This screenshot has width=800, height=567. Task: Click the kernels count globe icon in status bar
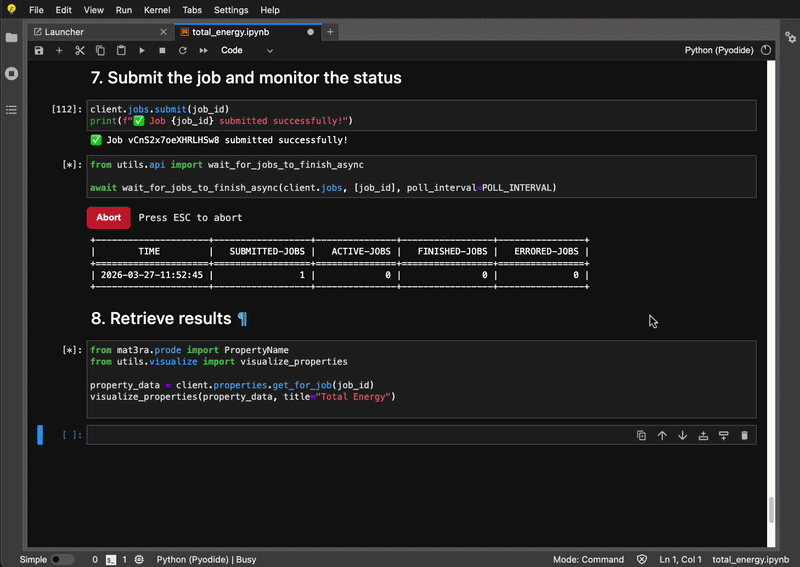(x=139, y=560)
